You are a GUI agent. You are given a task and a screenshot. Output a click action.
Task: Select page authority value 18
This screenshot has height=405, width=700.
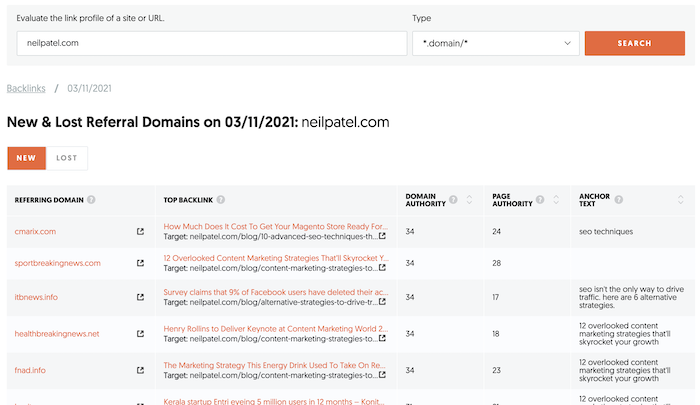(x=496, y=334)
